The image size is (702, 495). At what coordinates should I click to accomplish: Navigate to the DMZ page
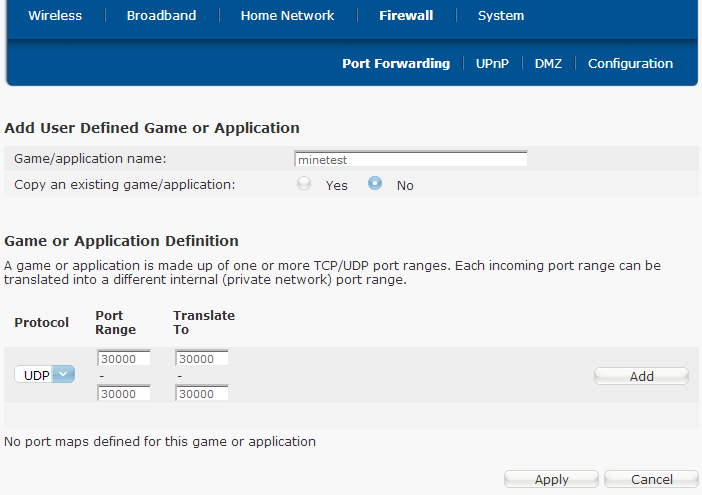pos(548,64)
